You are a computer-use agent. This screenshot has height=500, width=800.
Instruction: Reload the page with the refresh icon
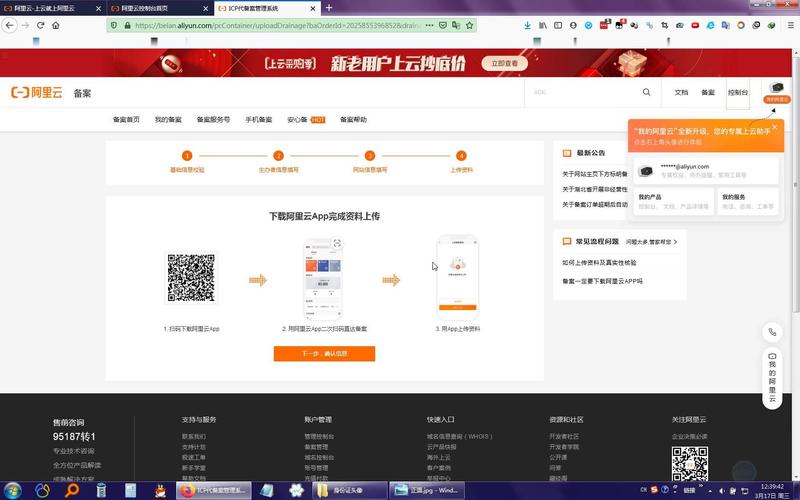[x=40, y=25]
